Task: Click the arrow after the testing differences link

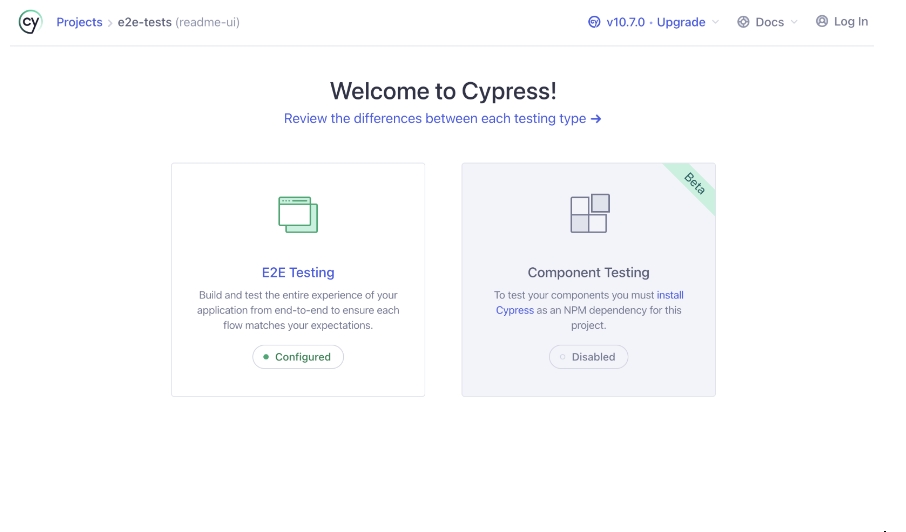Action: (596, 118)
